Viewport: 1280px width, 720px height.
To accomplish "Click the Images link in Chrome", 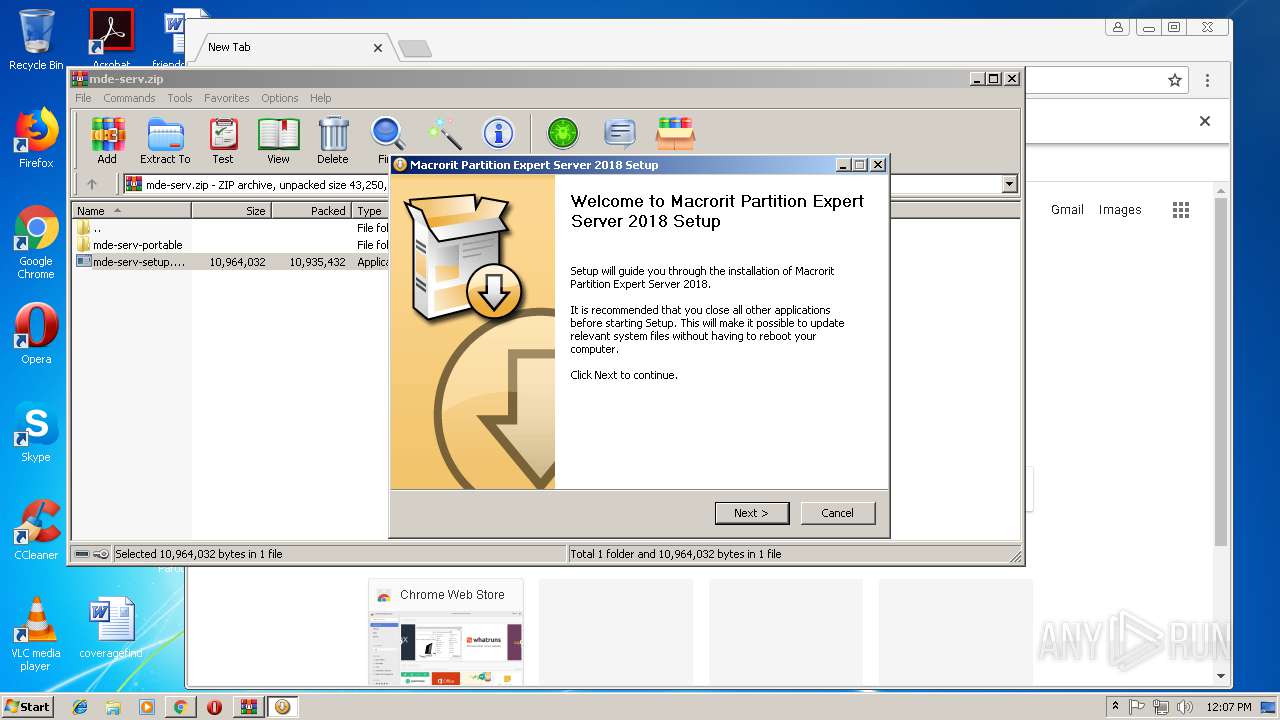I will tap(1120, 210).
